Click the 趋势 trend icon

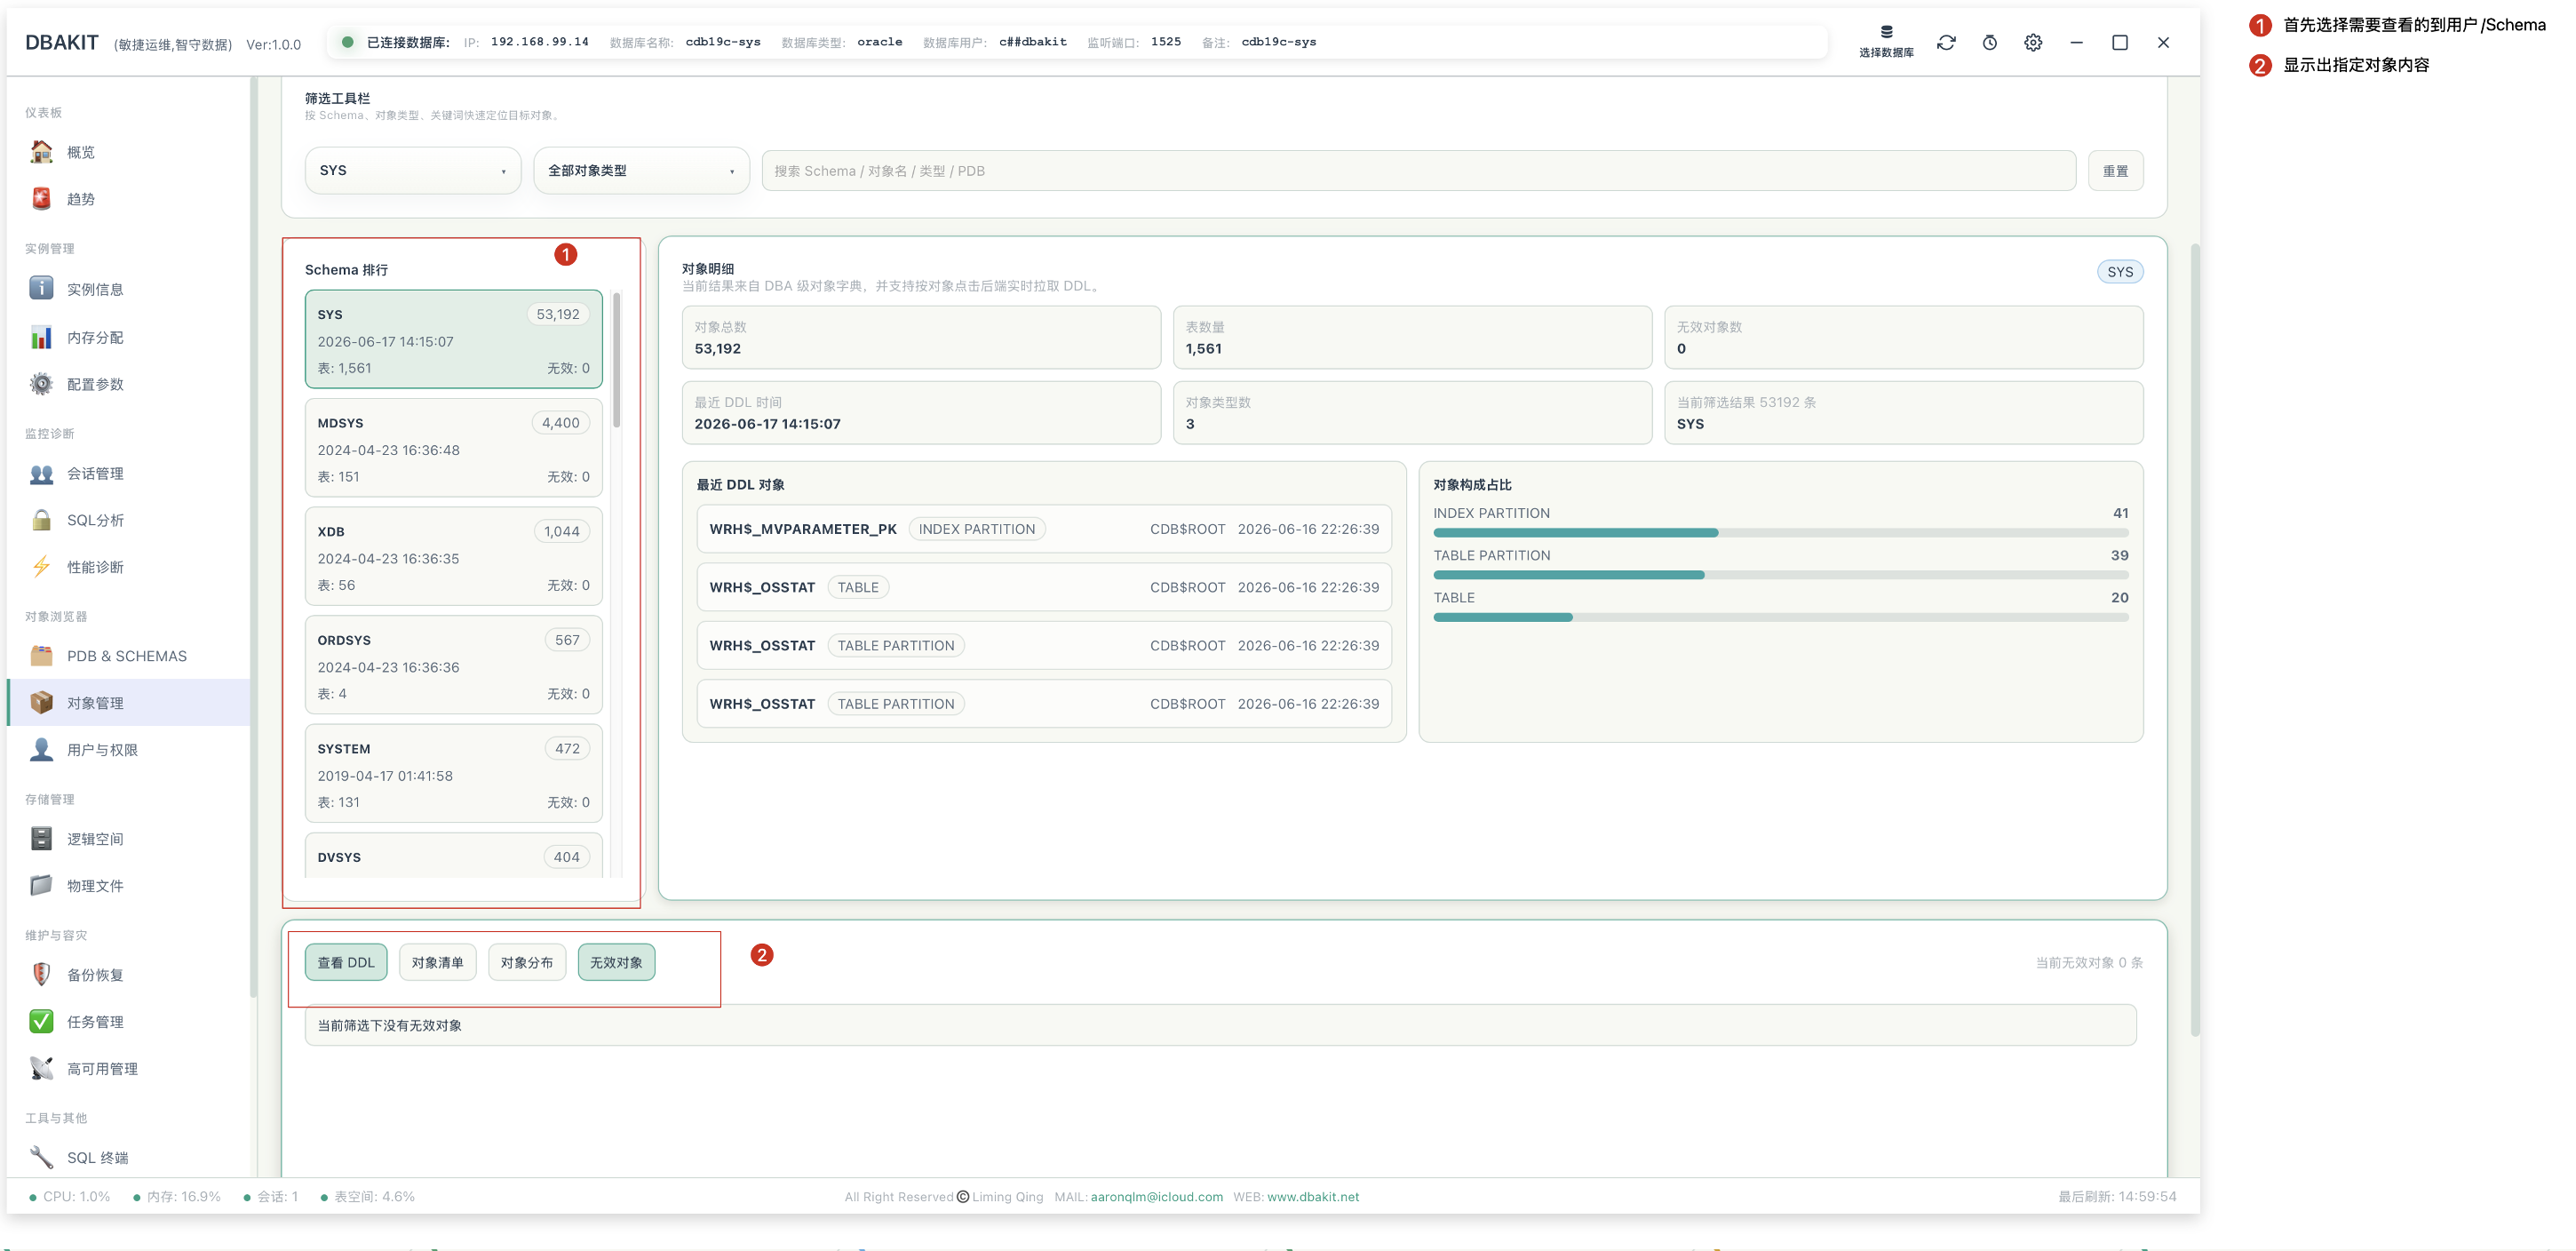(41, 199)
